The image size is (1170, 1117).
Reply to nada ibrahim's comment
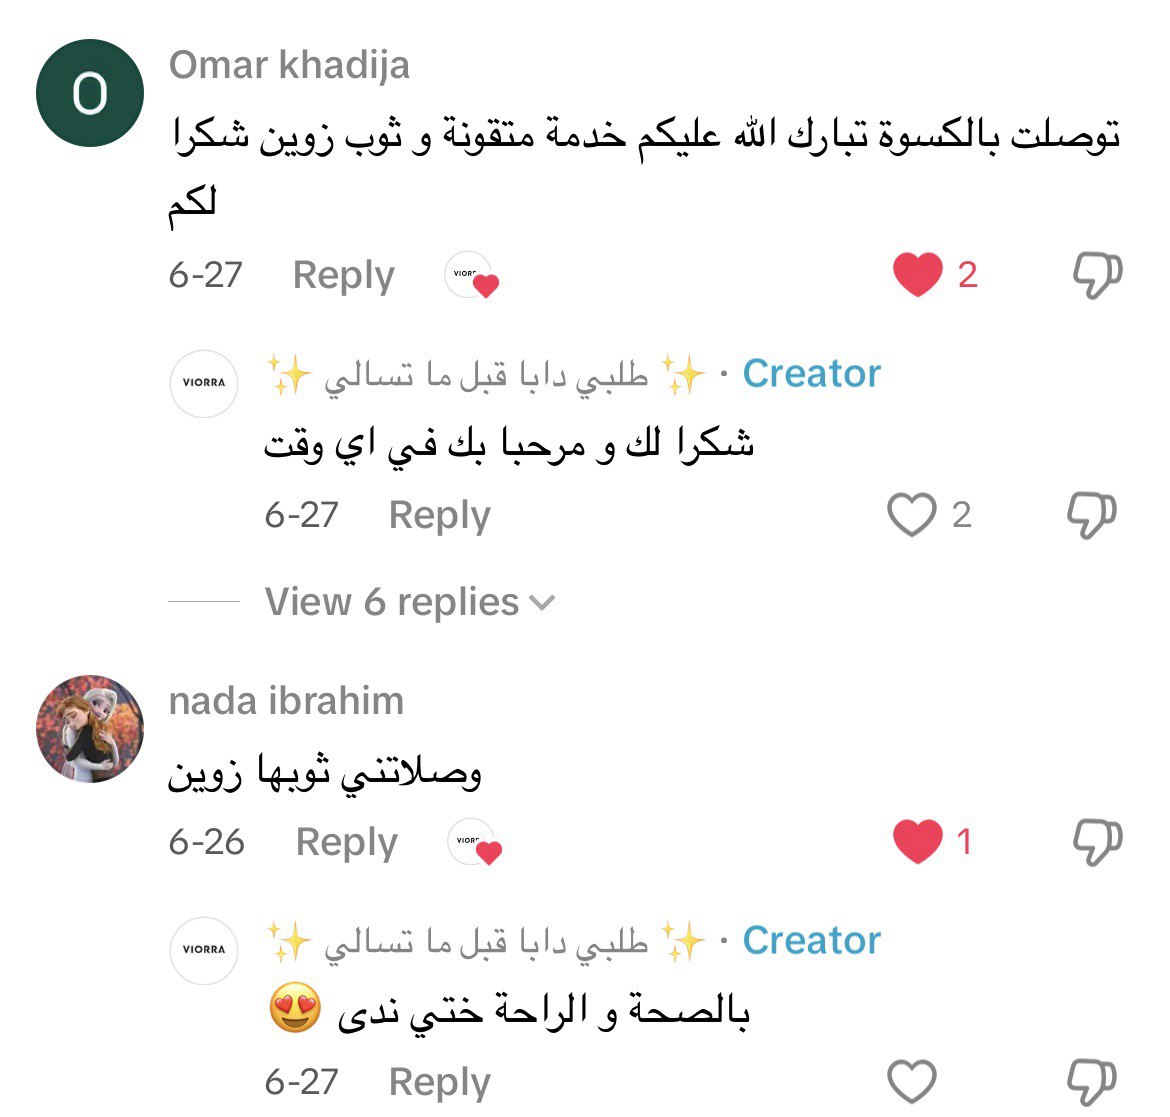(346, 842)
